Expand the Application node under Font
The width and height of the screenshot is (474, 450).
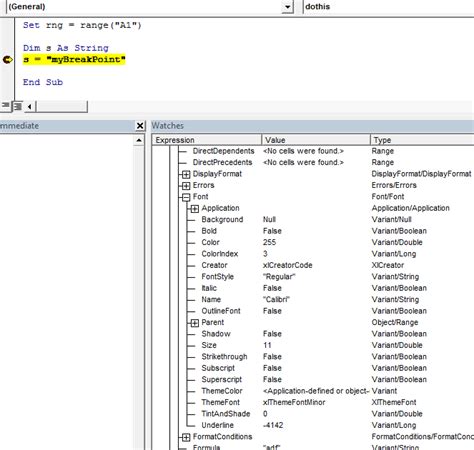point(195,209)
